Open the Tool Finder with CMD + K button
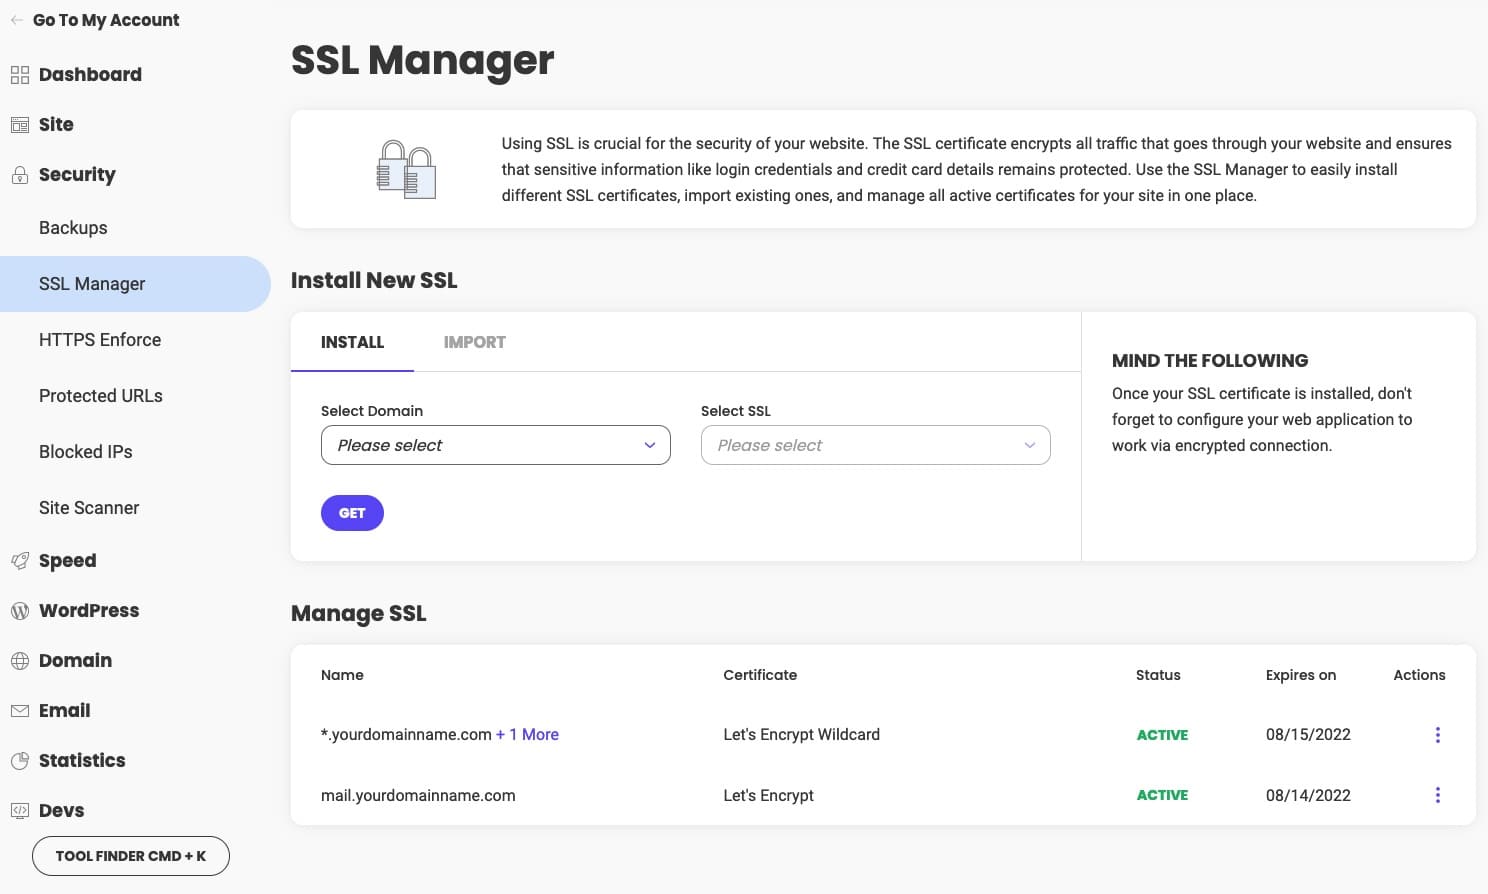The image size is (1488, 894). pos(130,856)
